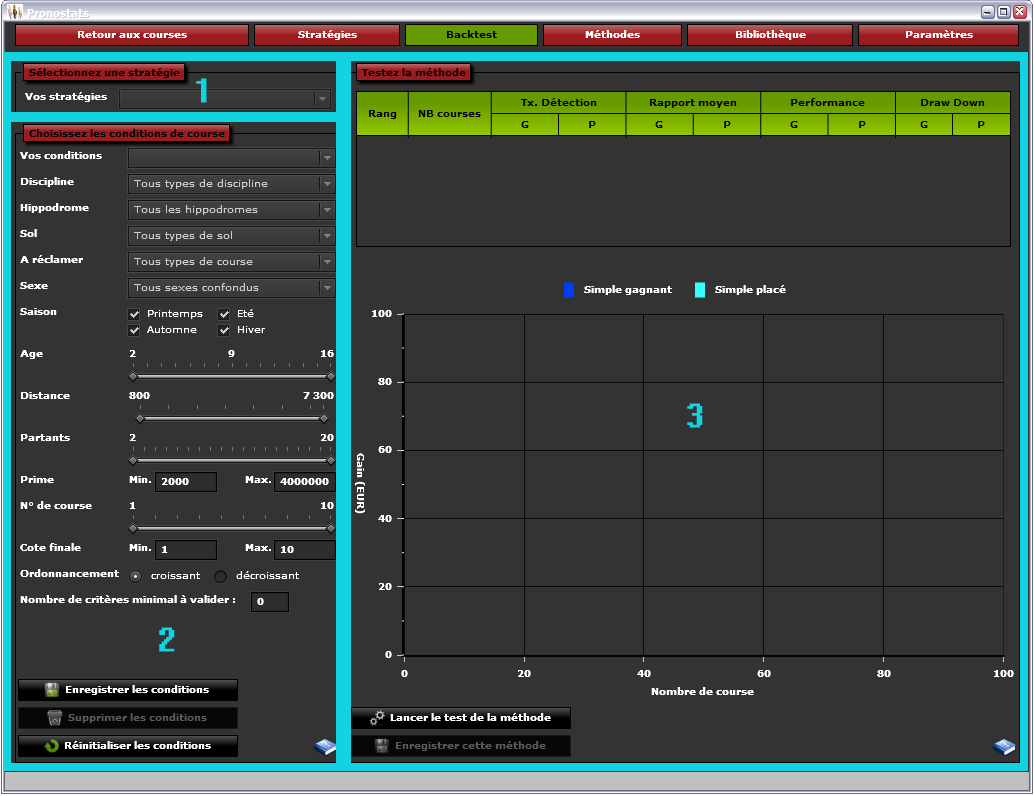The image size is (1034, 796).
Task: Click the NB courses column header
Action: [450, 114]
